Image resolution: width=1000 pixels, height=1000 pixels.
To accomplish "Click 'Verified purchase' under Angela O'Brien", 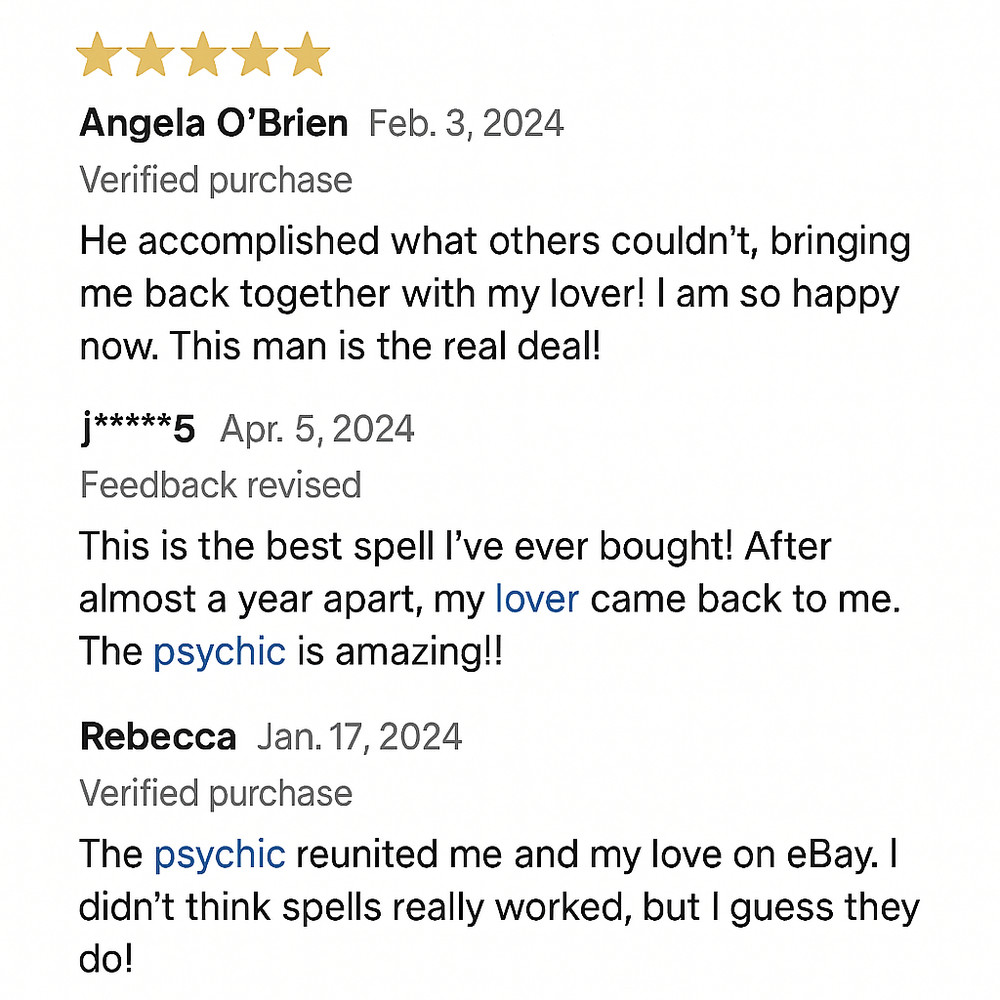I will point(215,181).
